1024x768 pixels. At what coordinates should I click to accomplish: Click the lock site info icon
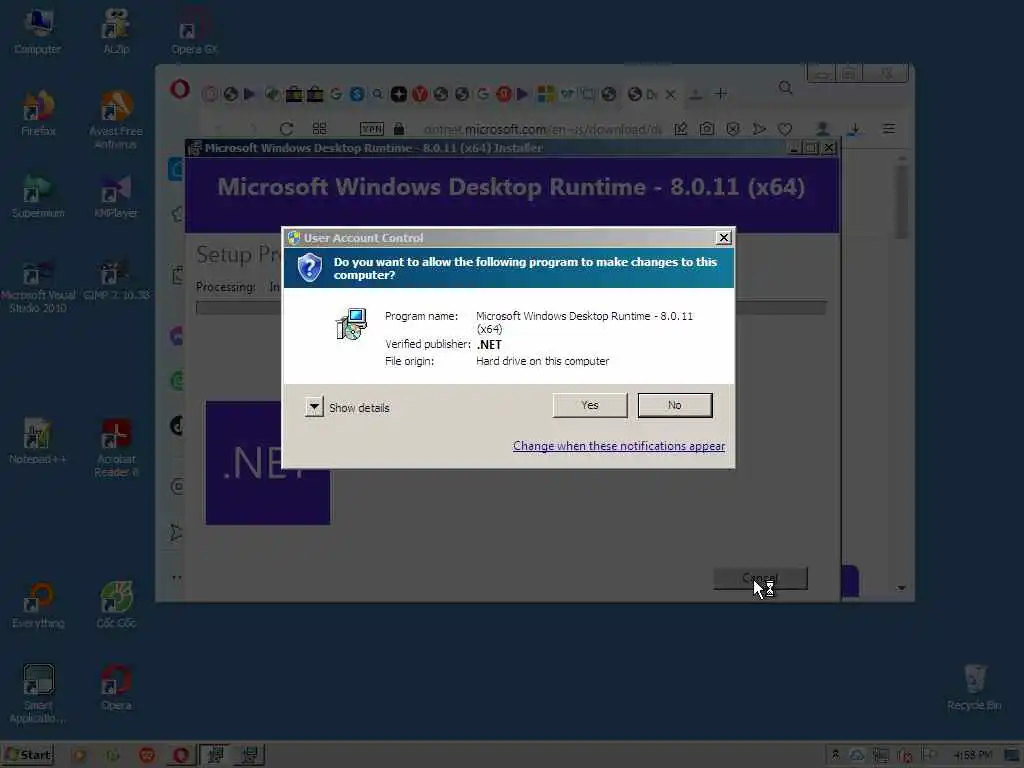(399, 129)
